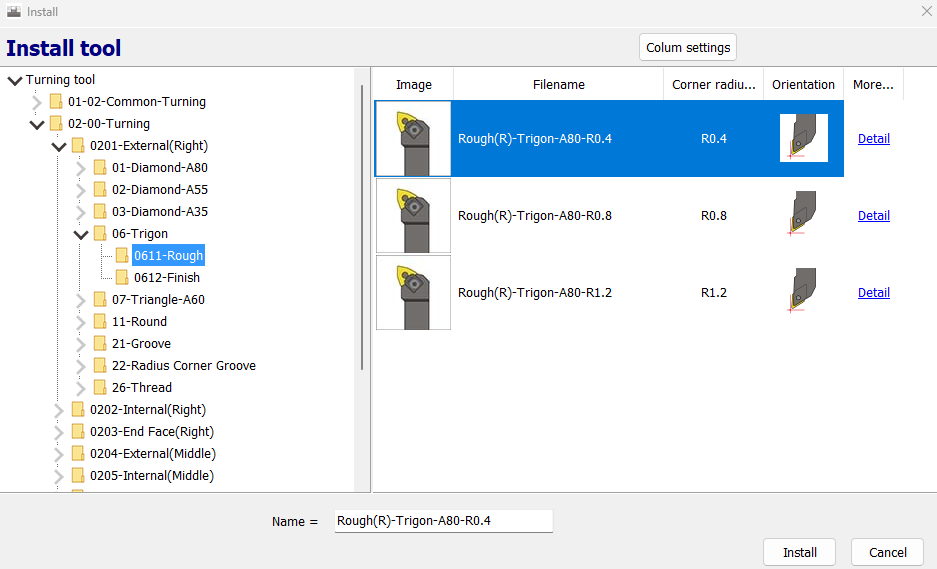Close the Install window
The image size is (937, 569).
(926, 11)
